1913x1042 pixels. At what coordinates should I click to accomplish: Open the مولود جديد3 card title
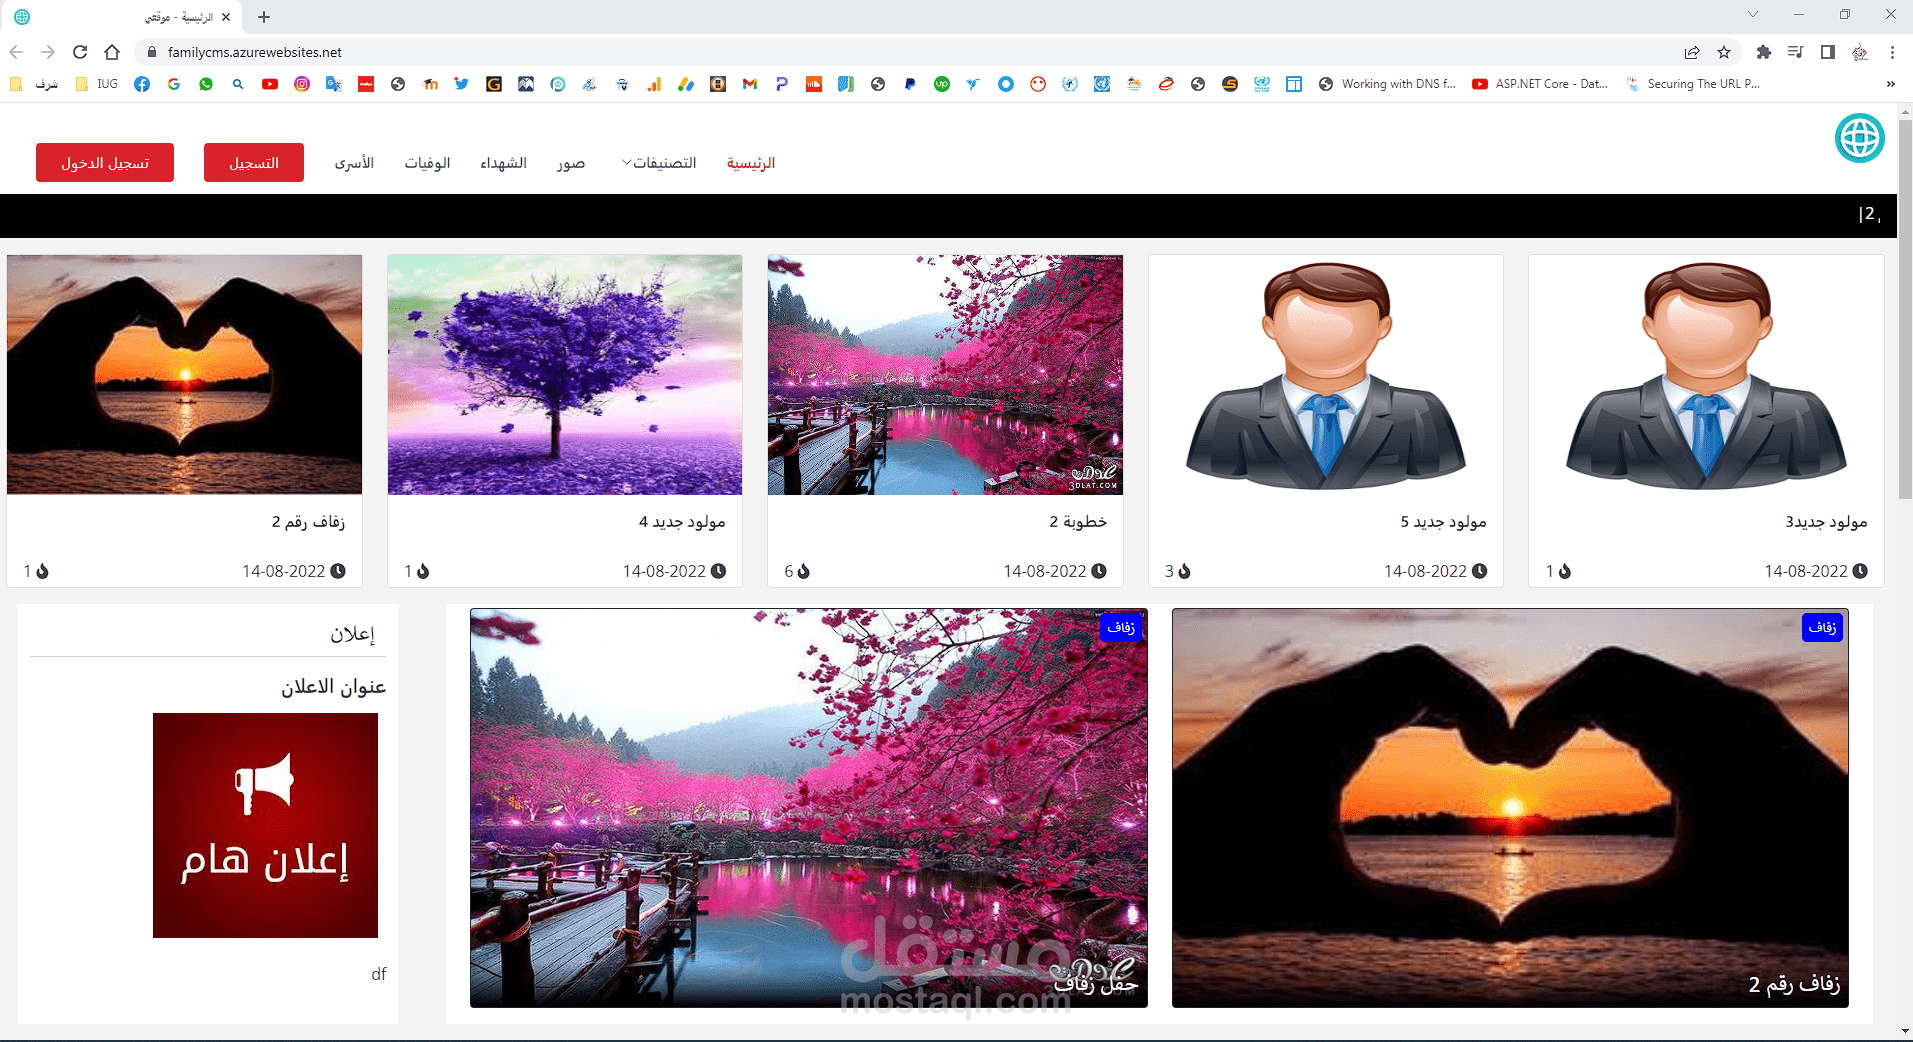tap(1826, 521)
